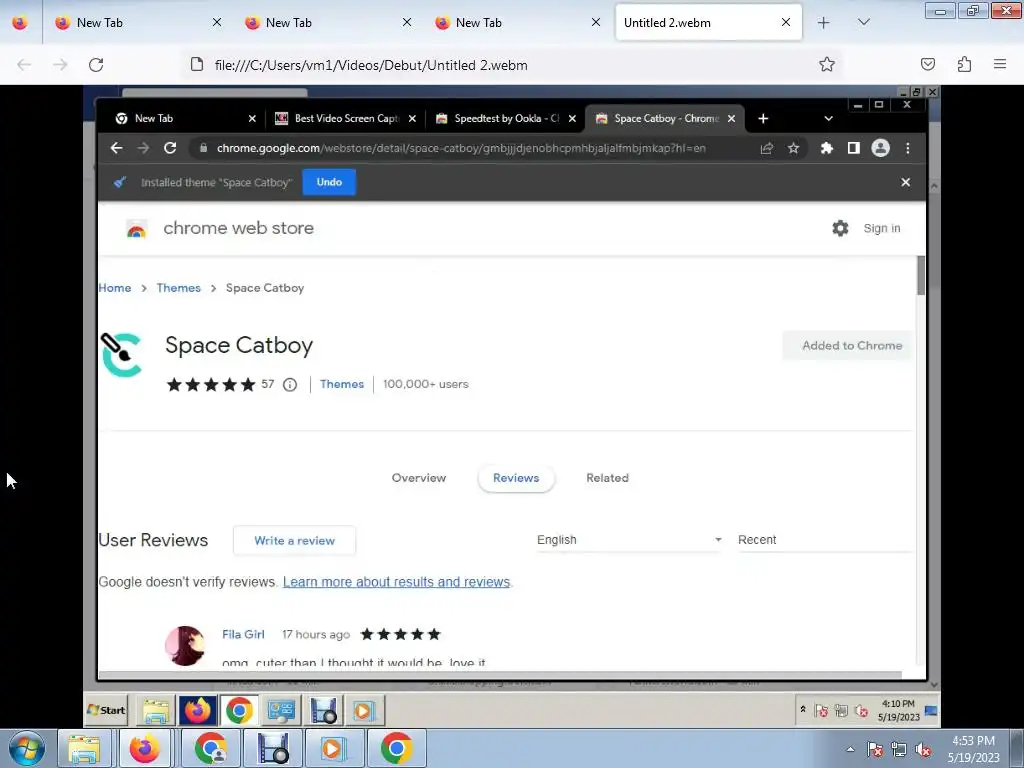
Task: Bookmark this page with Firefox star
Action: pyautogui.click(x=827, y=64)
